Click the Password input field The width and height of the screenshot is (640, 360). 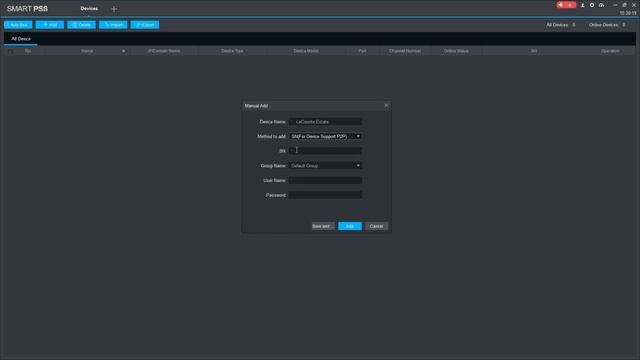(x=325, y=195)
